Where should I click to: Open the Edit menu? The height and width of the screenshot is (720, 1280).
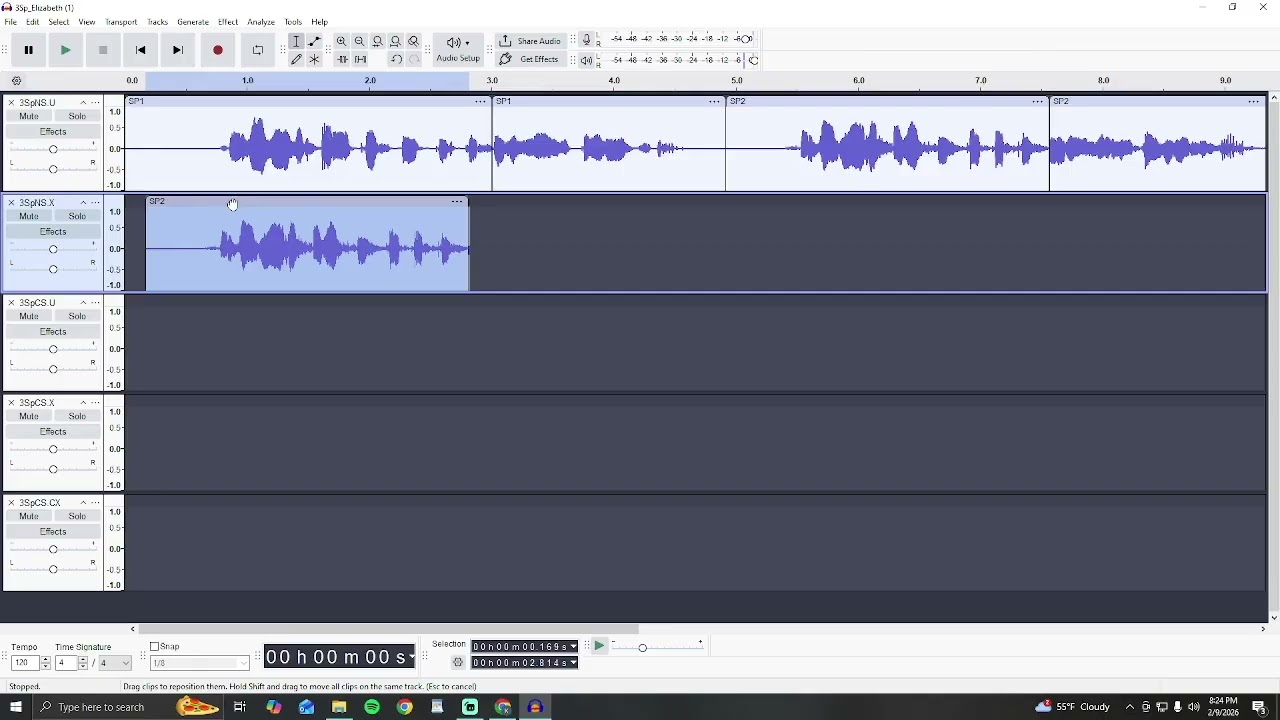pyautogui.click(x=33, y=22)
